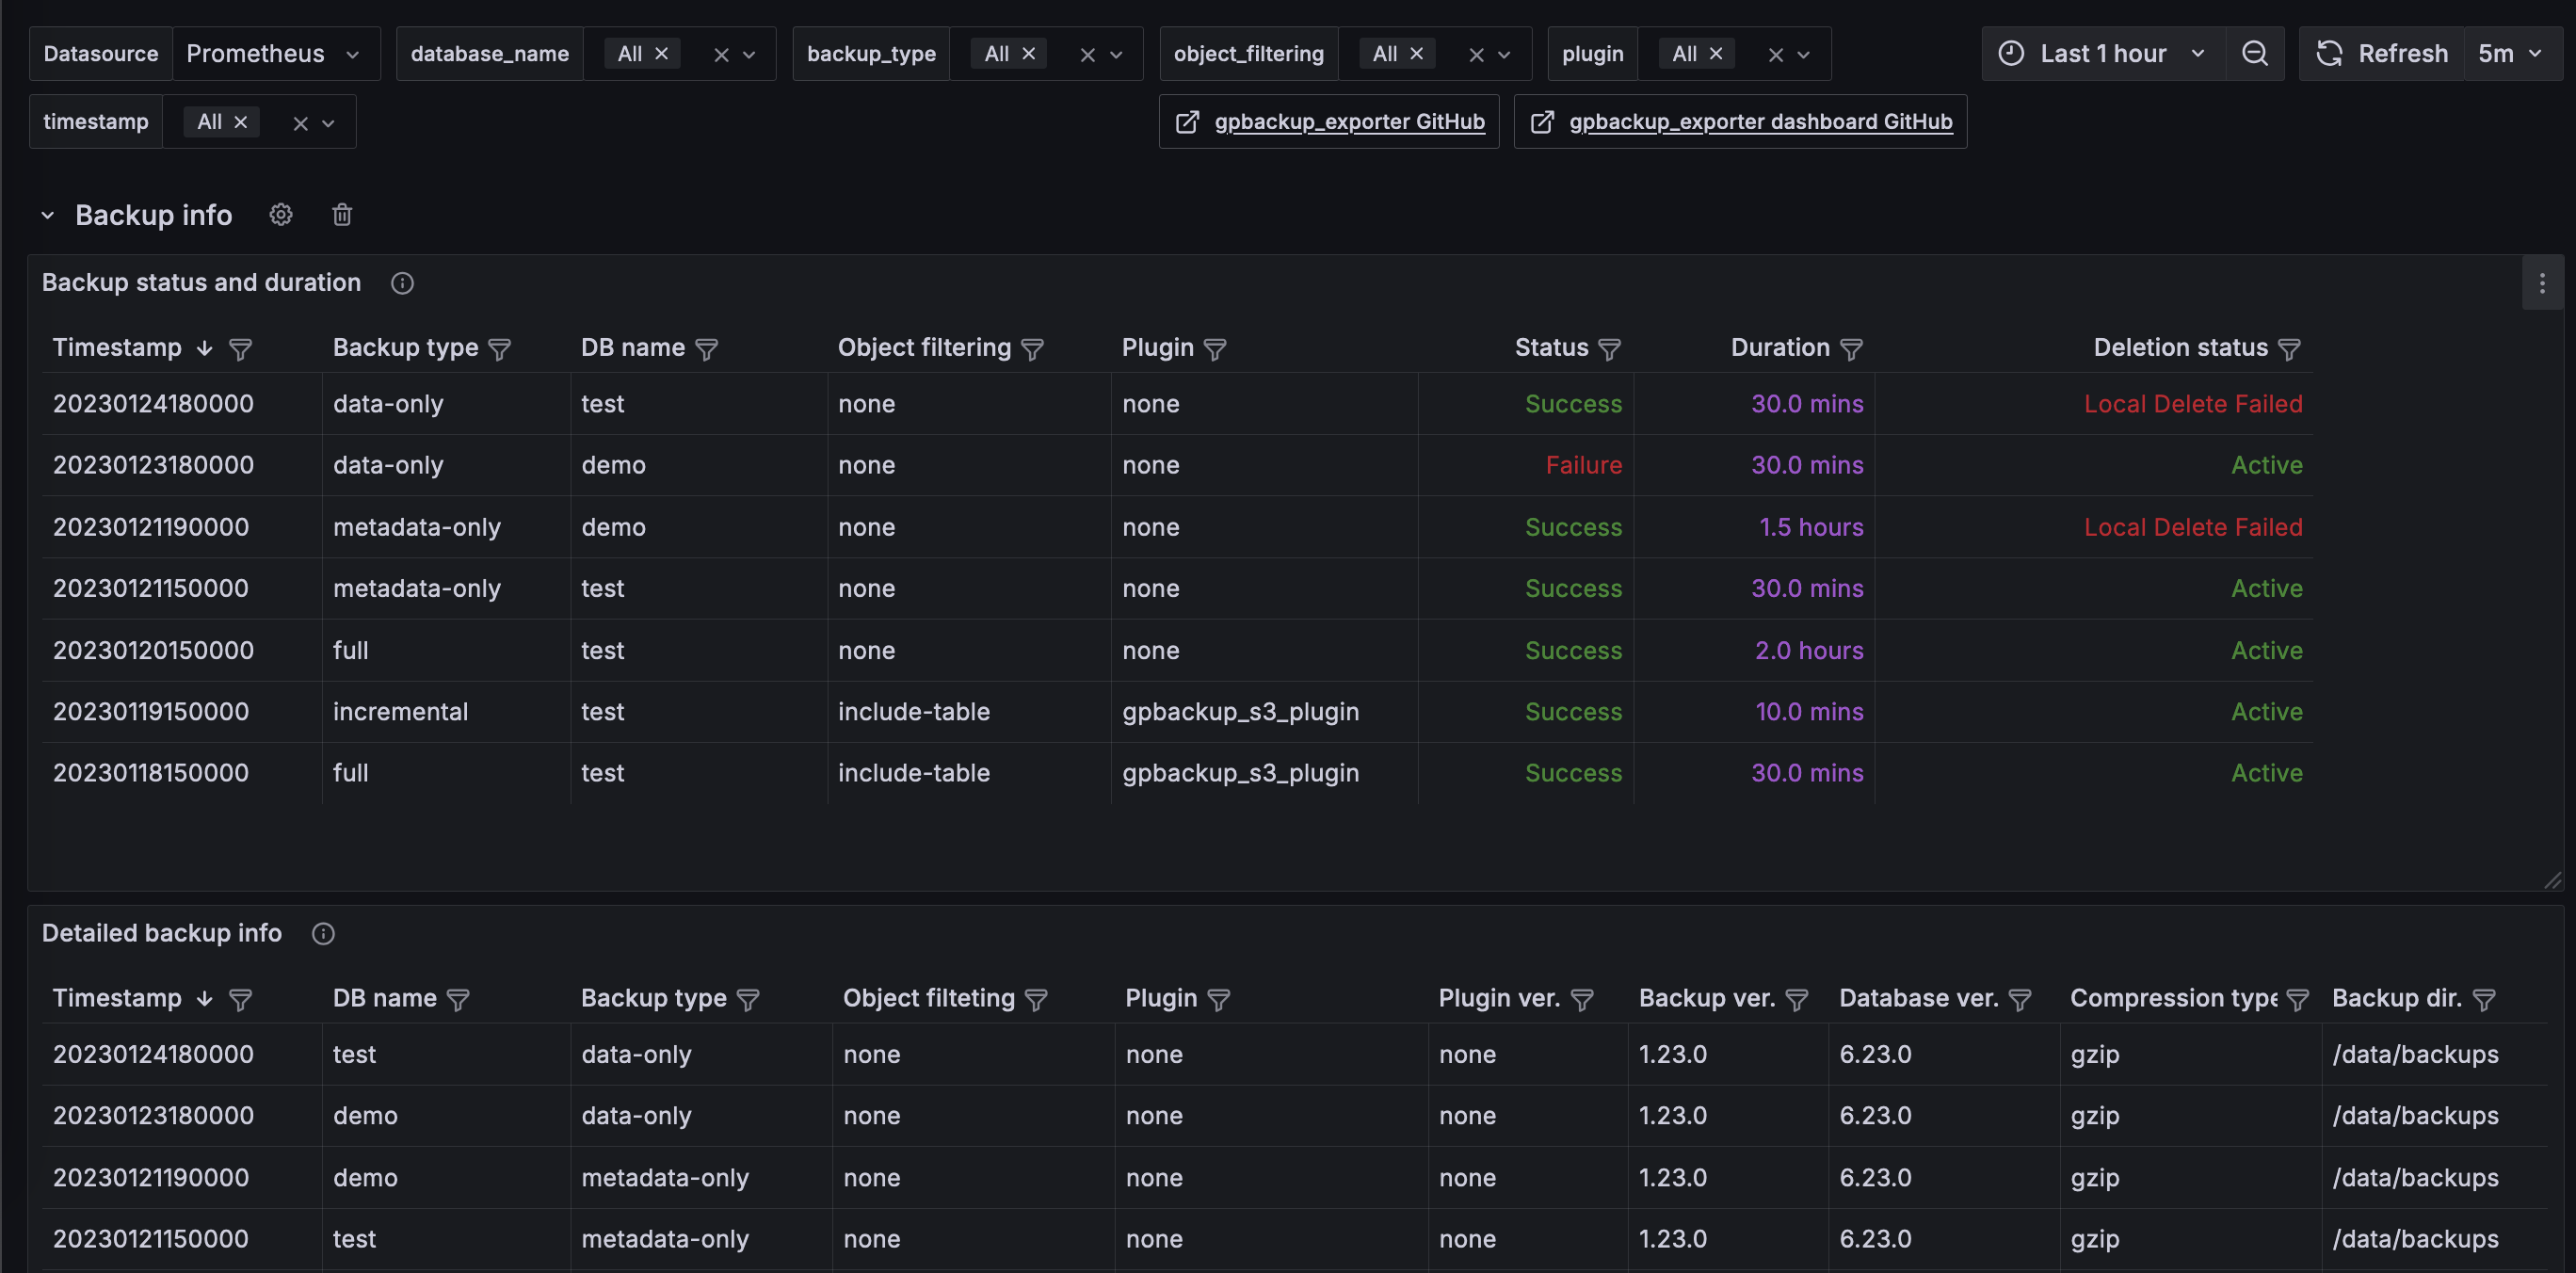Open the Backup info row settings gear
The image size is (2576, 1273).
[x=281, y=215]
